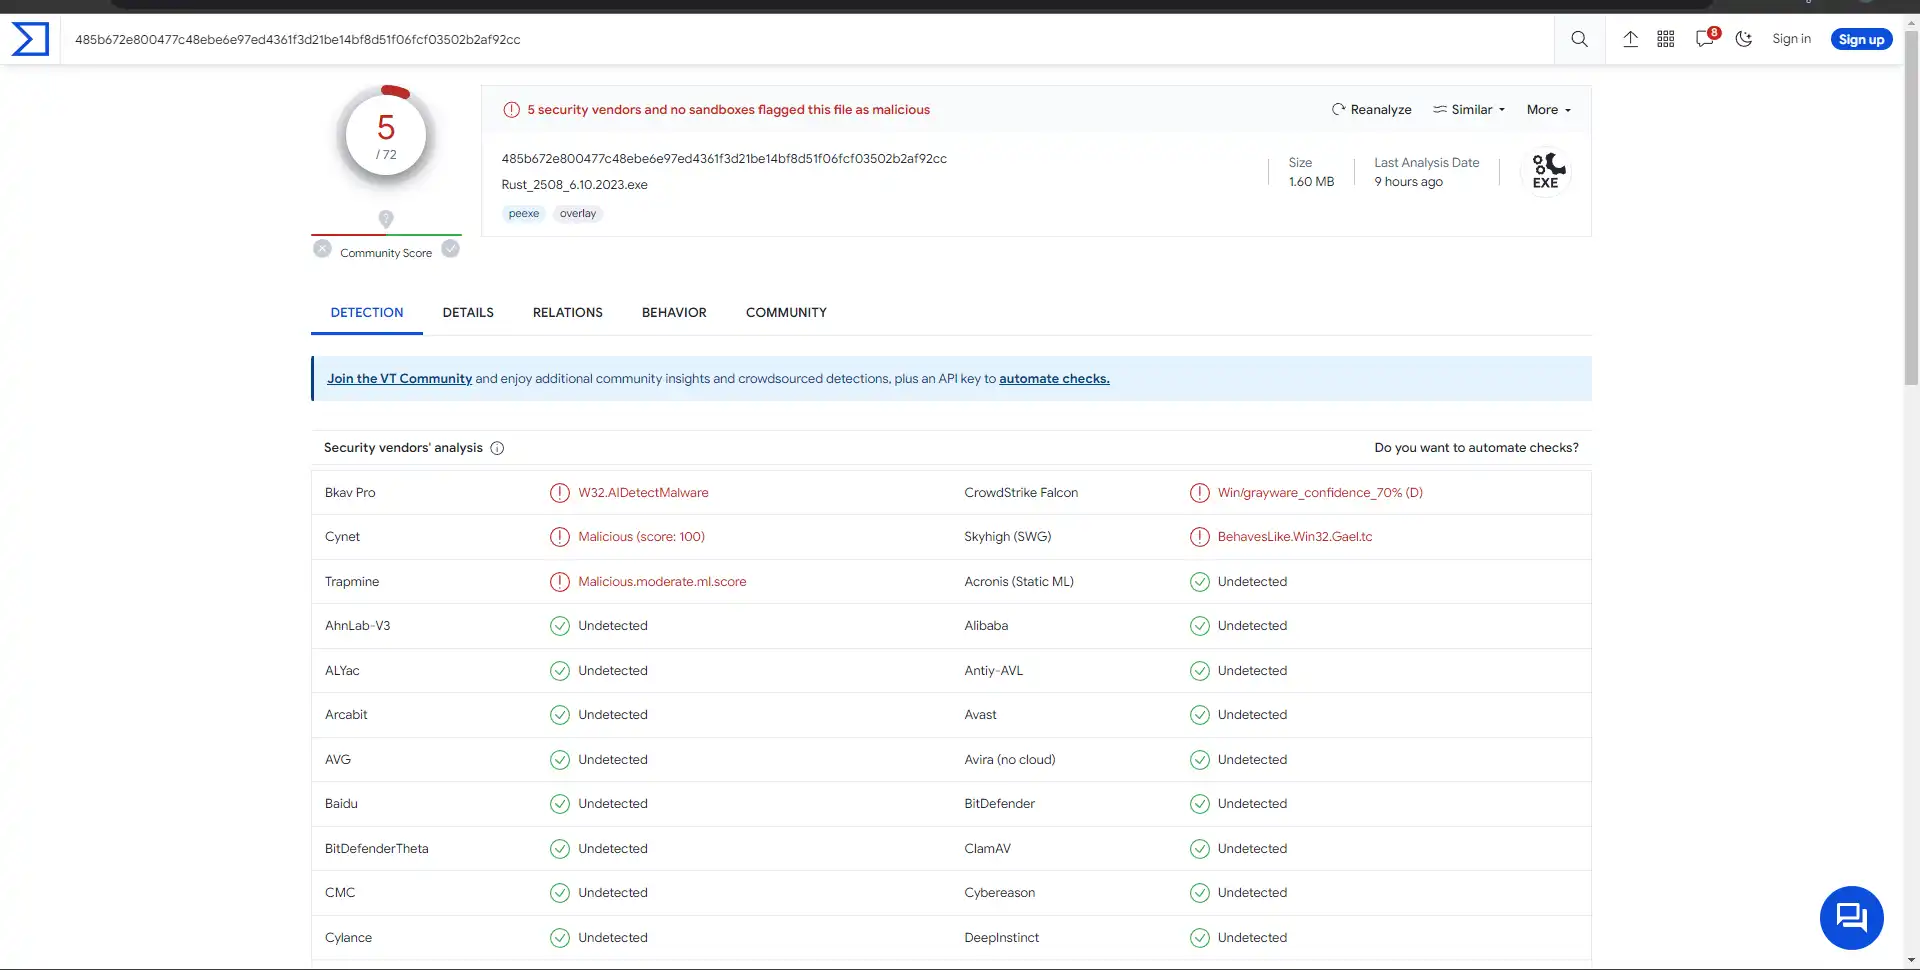This screenshot has width=1920, height=970.
Task: Click the EXE file type icon
Action: pyautogui.click(x=1546, y=172)
